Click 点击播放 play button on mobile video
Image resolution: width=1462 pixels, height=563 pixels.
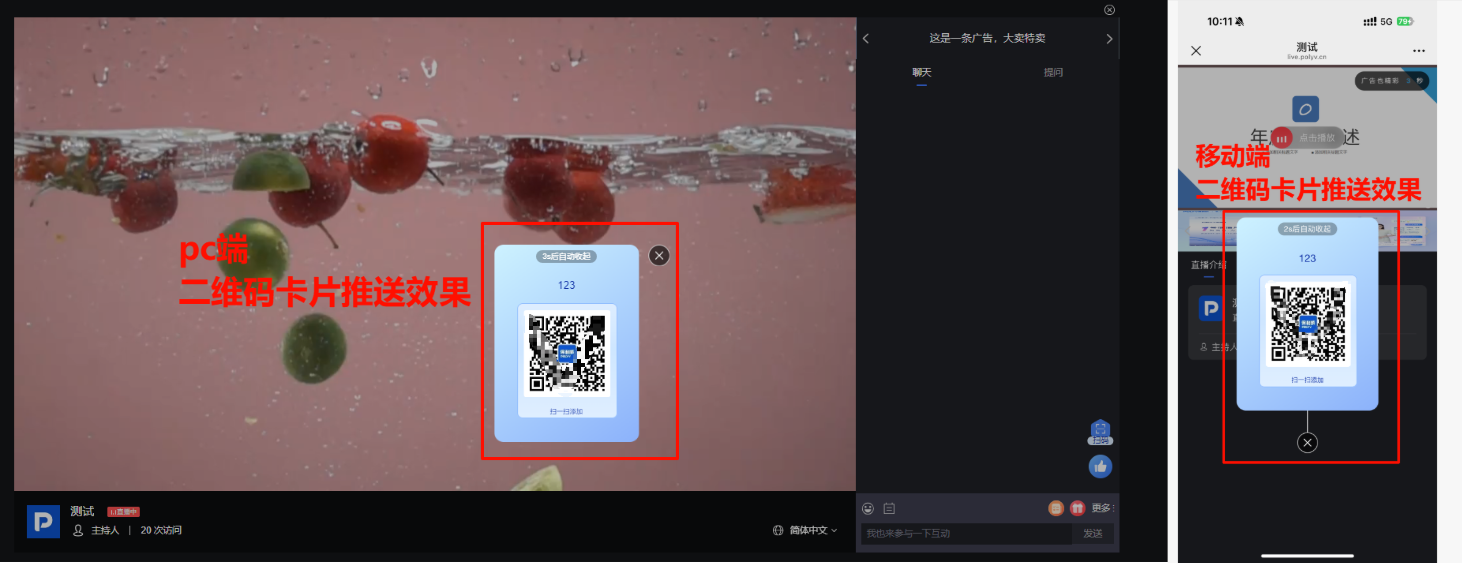[x=1309, y=138]
